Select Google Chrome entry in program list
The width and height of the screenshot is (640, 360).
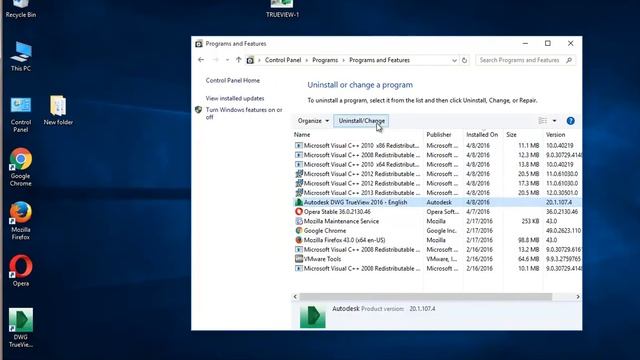point(438,231)
